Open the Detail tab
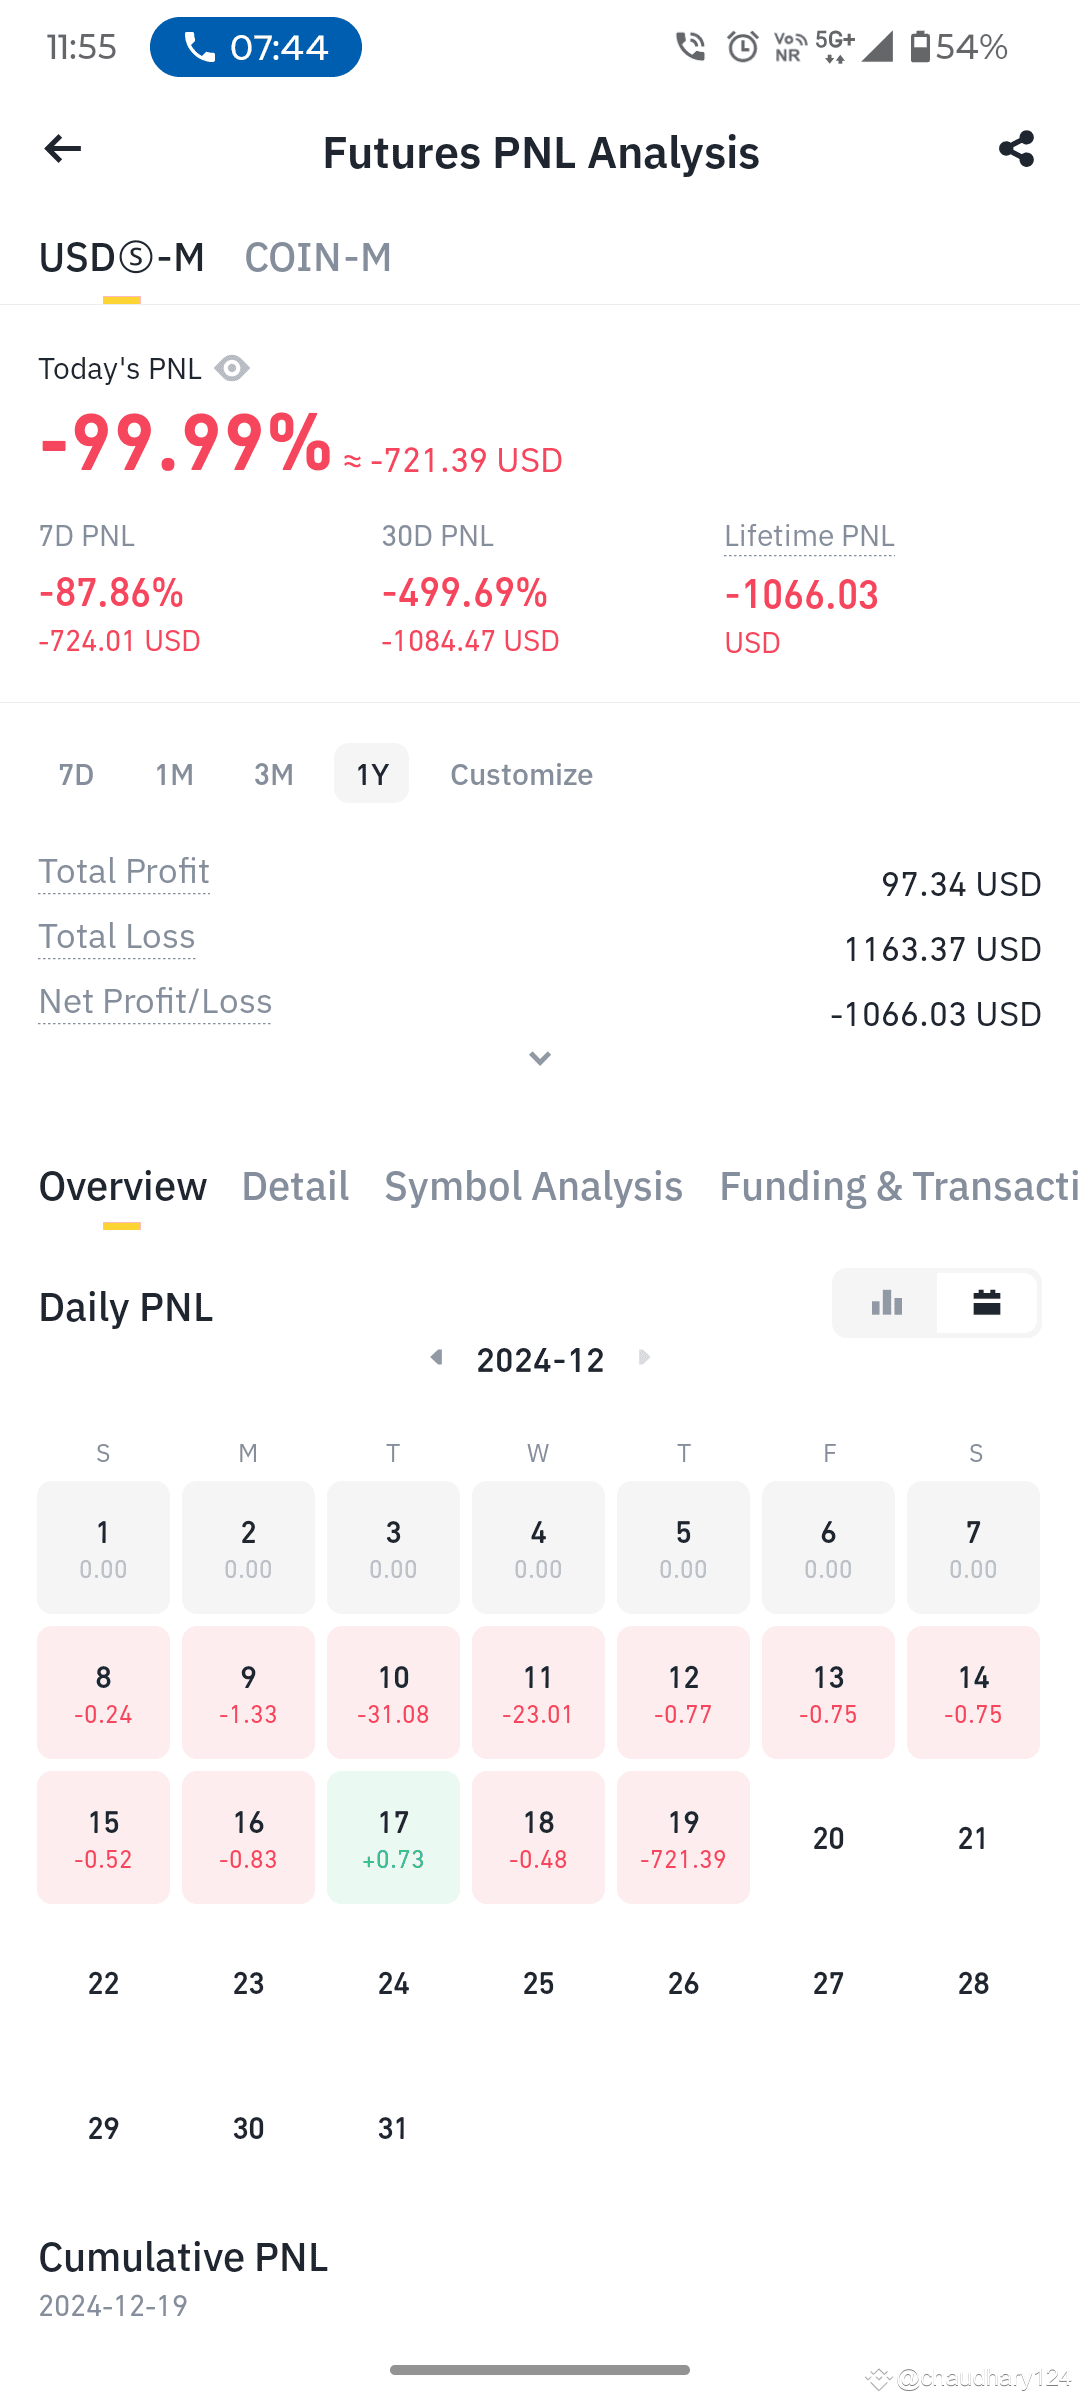The image size is (1080, 2400). pyautogui.click(x=295, y=1186)
